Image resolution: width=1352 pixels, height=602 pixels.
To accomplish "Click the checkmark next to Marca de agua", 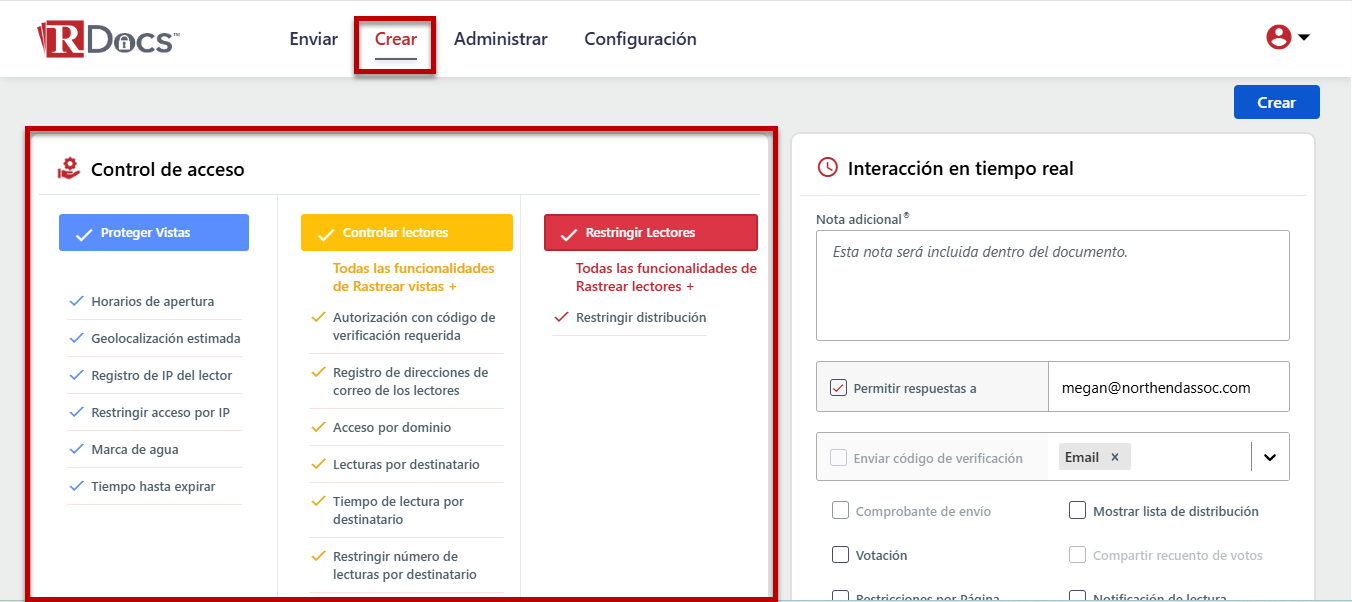I will tap(77, 449).
